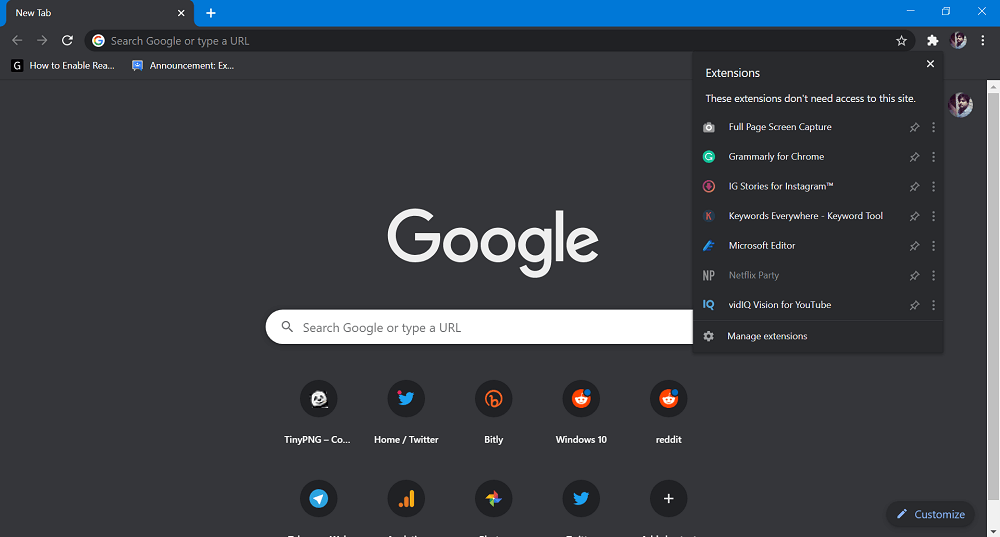
Task: Open more actions for IG Stories for Instagram
Action: pos(934,186)
